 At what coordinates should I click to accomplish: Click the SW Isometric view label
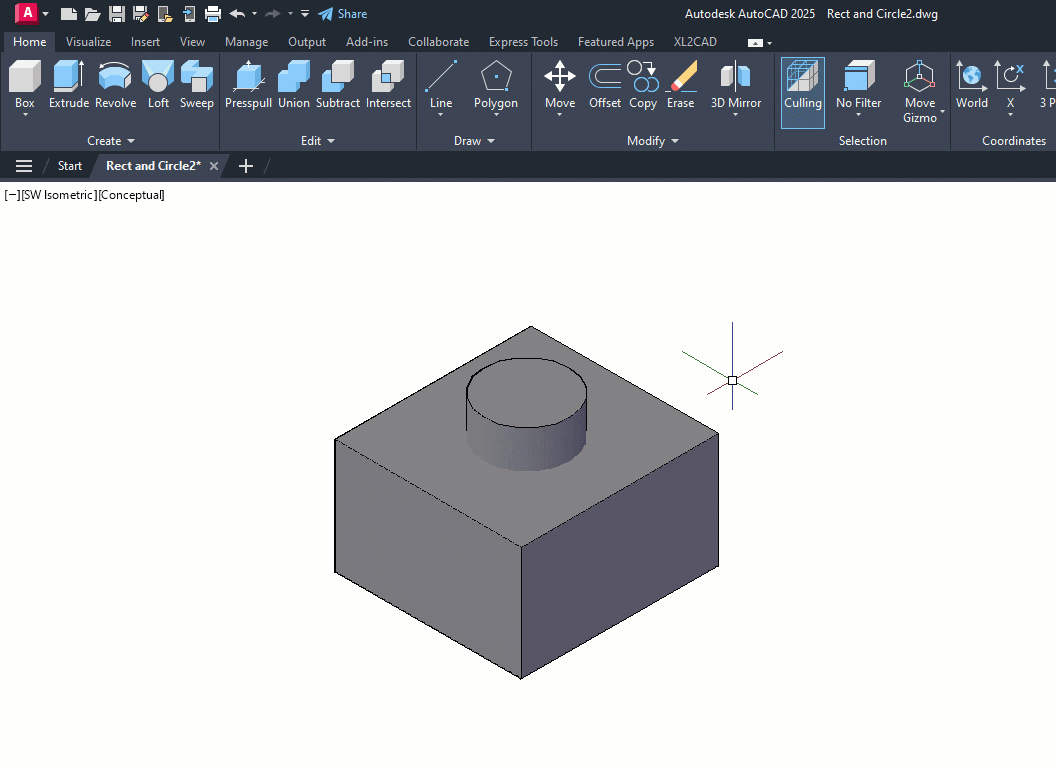[x=59, y=195]
